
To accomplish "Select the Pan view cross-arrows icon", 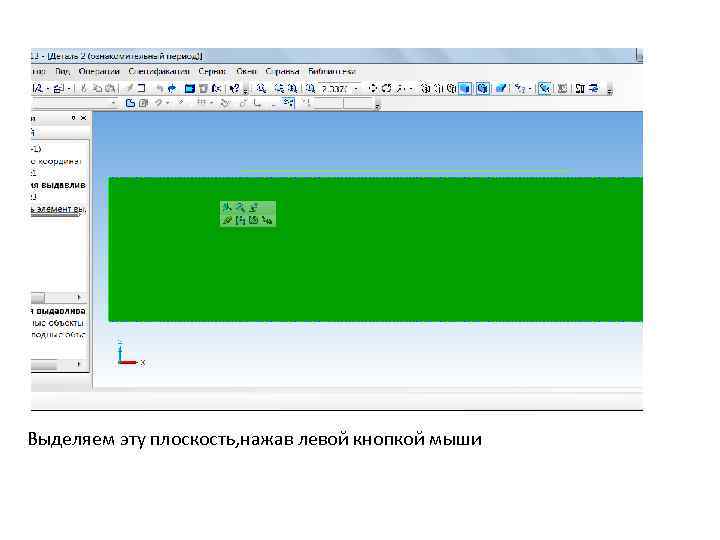I will [x=372, y=88].
